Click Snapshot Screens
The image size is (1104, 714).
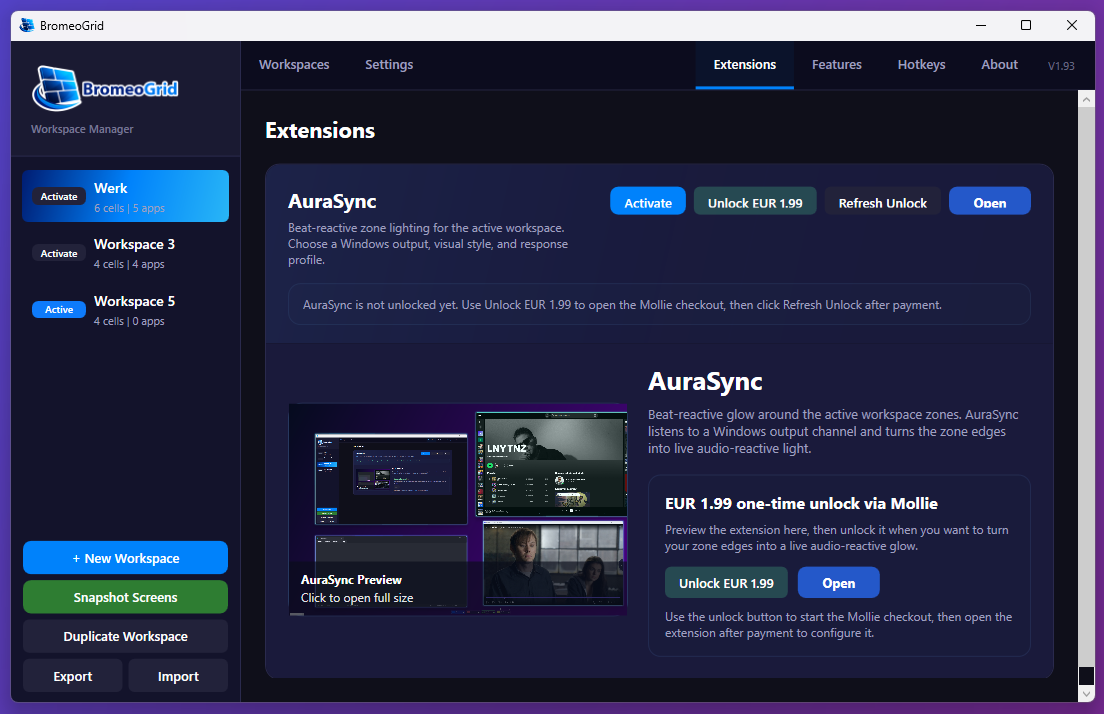[x=125, y=596]
